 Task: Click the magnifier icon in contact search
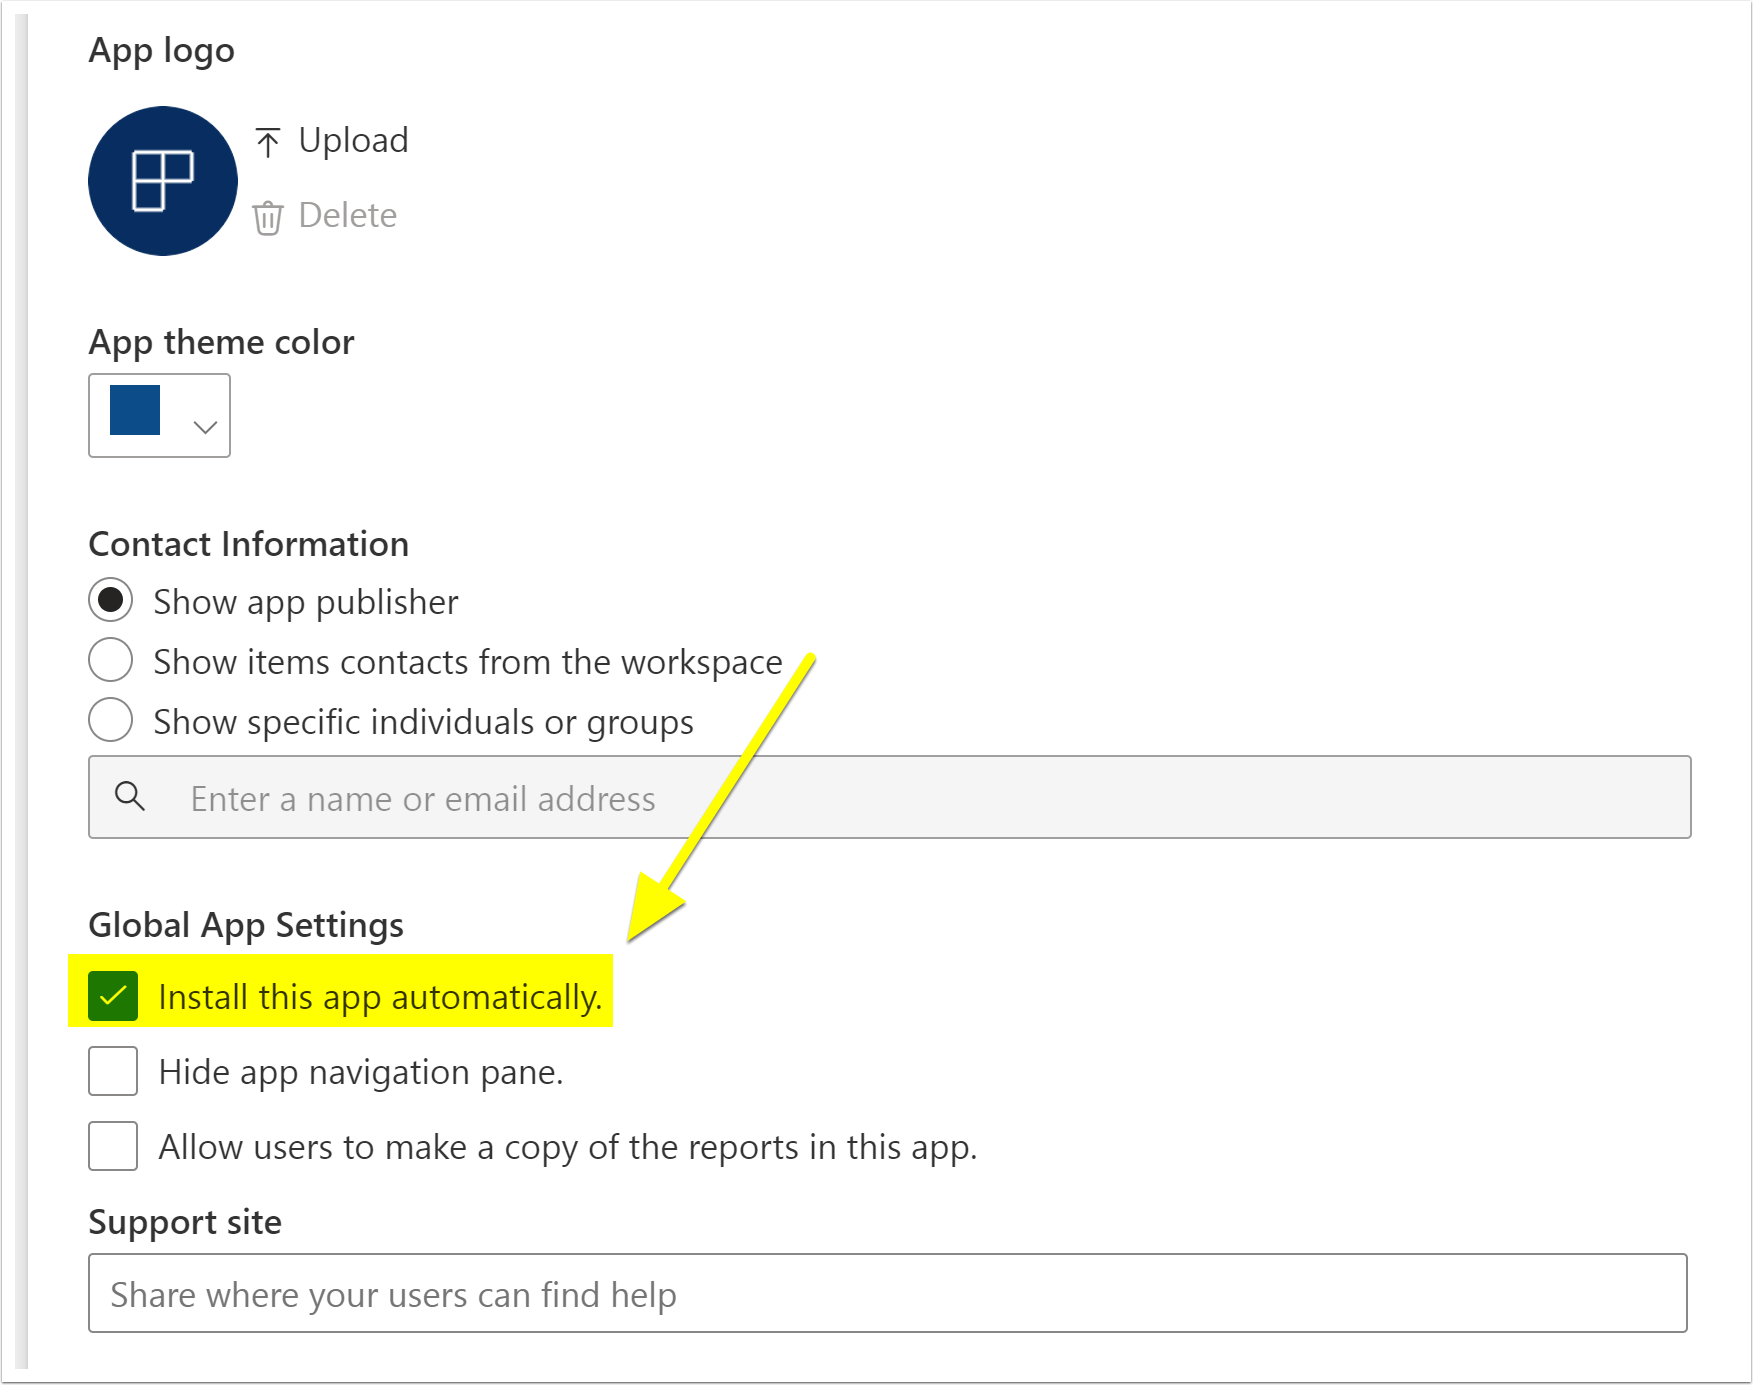coord(130,797)
